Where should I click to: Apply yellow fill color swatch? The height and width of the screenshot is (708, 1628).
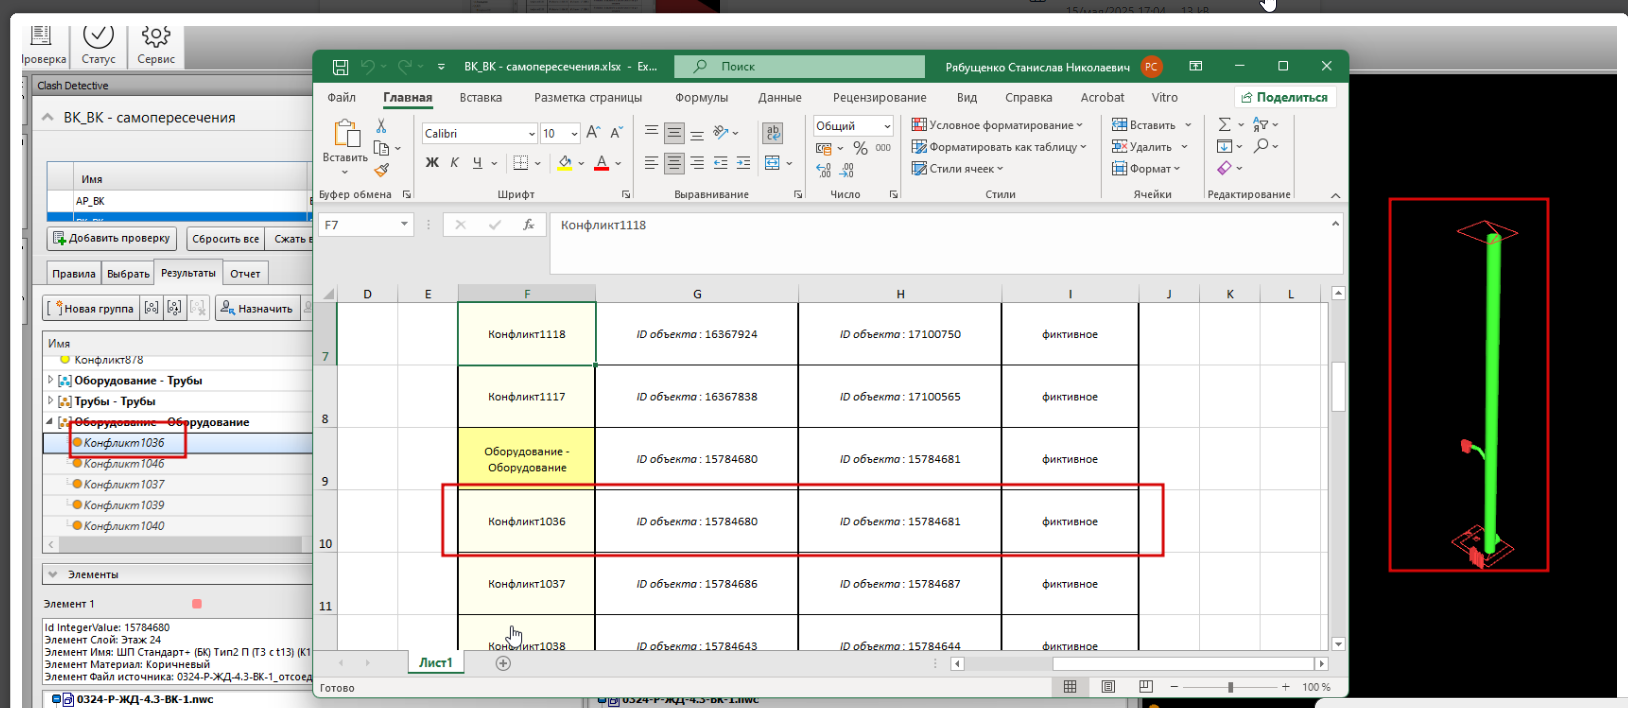coord(565,163)
